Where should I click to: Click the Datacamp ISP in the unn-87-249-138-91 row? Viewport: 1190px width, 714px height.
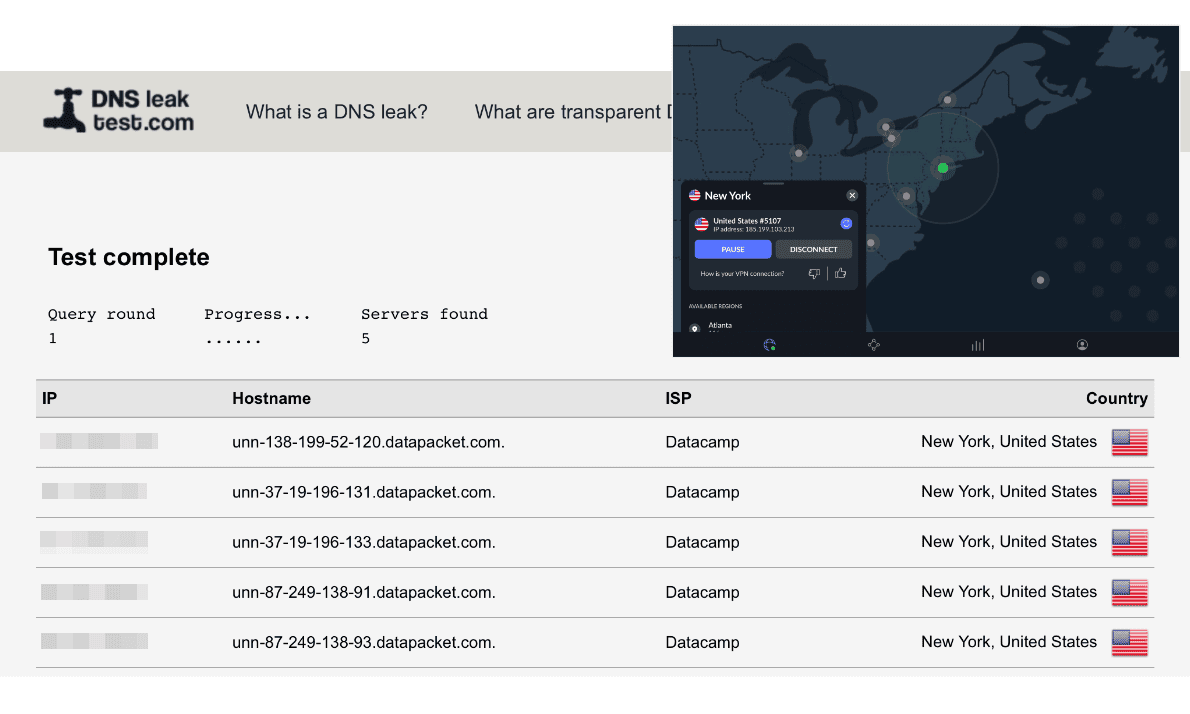point(702,592)
